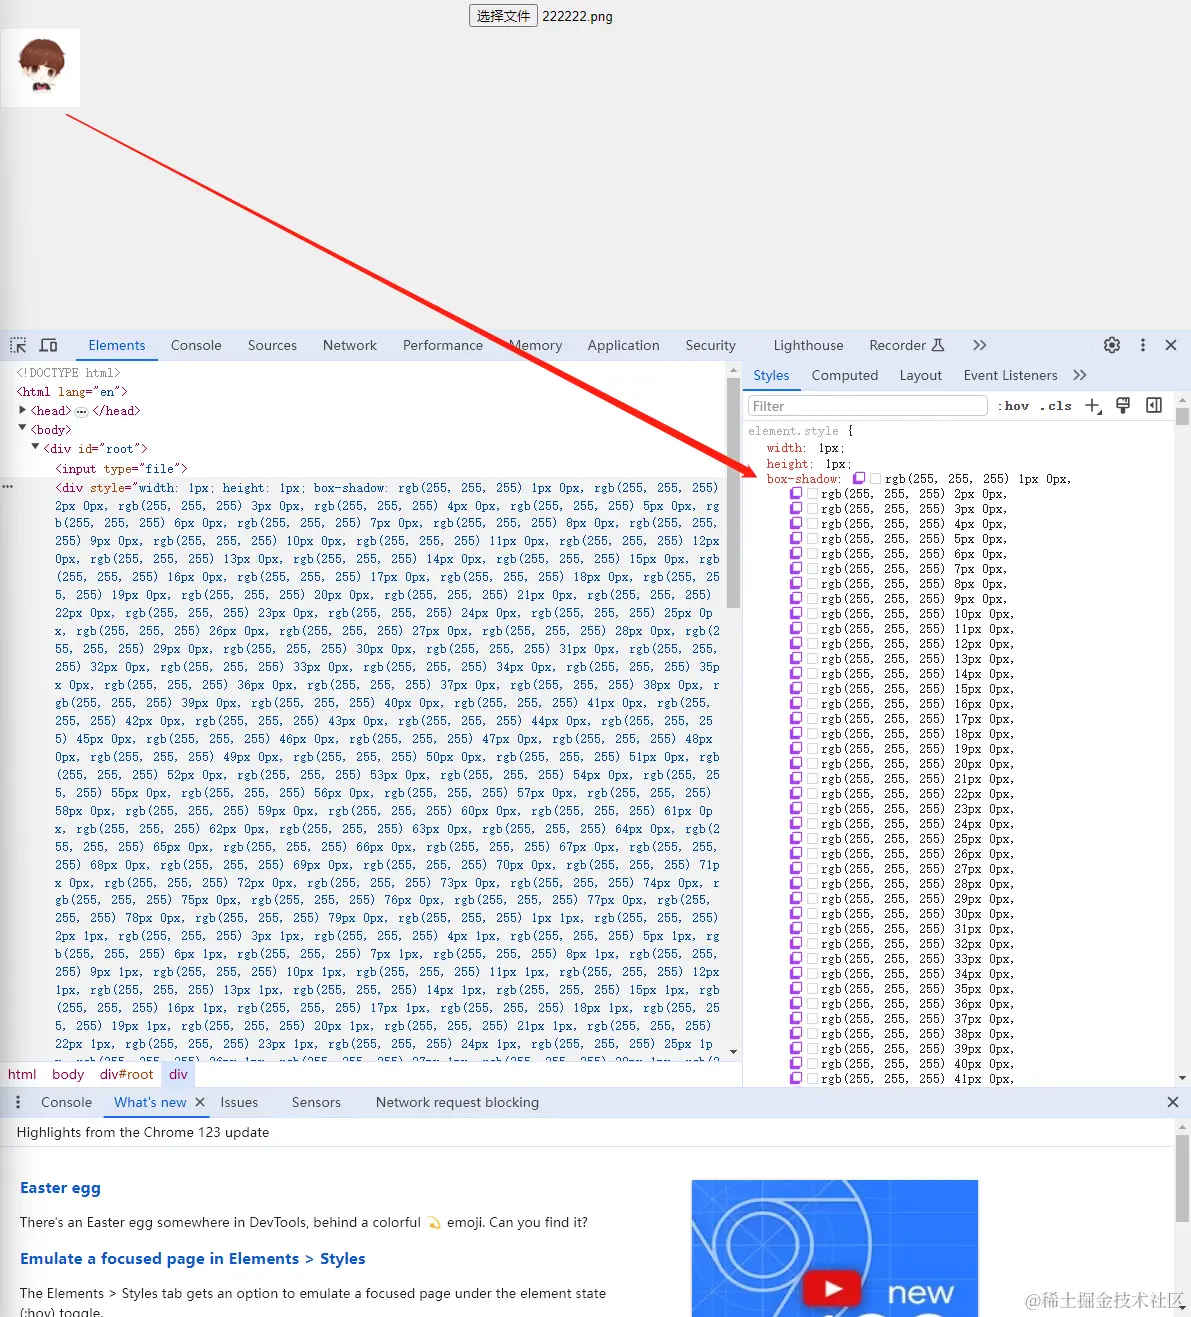The width and height of the screenshot is (1191, 1317).
Task: Click the 选择文件 file chooser button
Action: coord(503,16)
